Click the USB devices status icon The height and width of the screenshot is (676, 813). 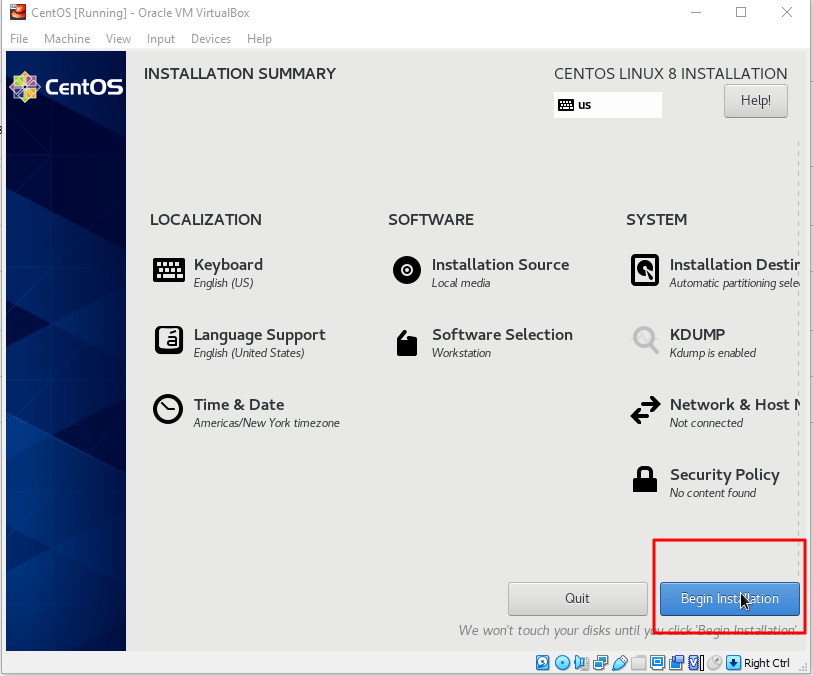pos(620,663)
